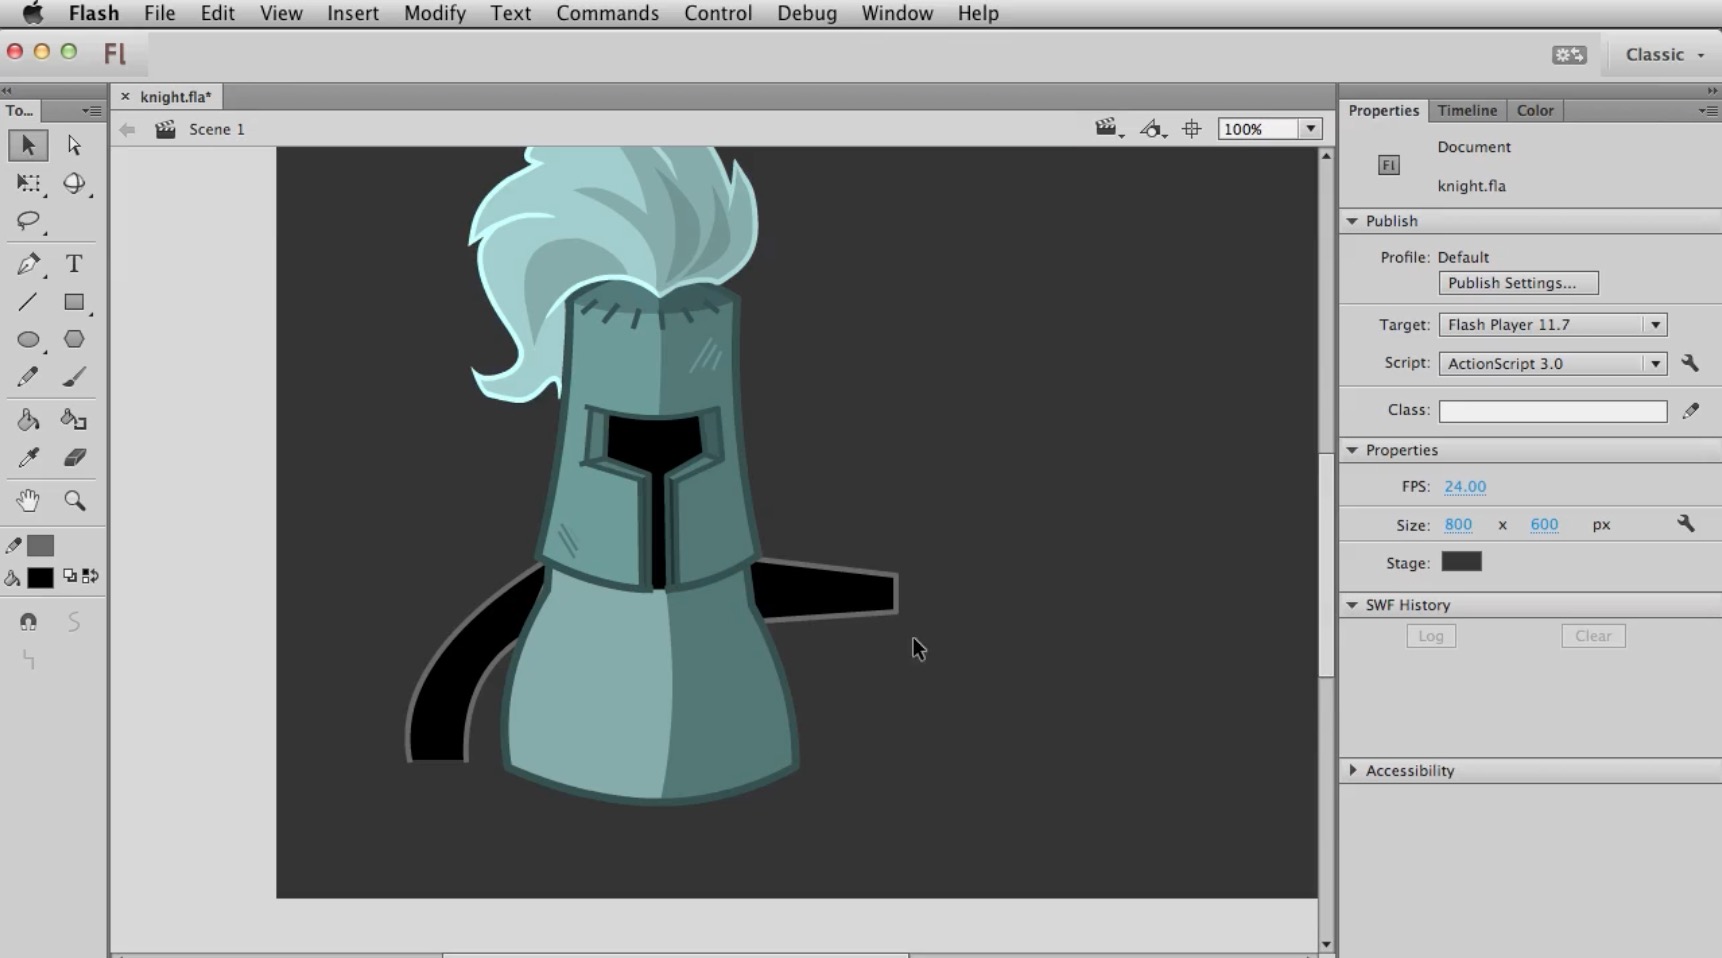Click the FPS value link 24.00
The height and width of the screenshot is (958, 1722).
pos(1465,486)
